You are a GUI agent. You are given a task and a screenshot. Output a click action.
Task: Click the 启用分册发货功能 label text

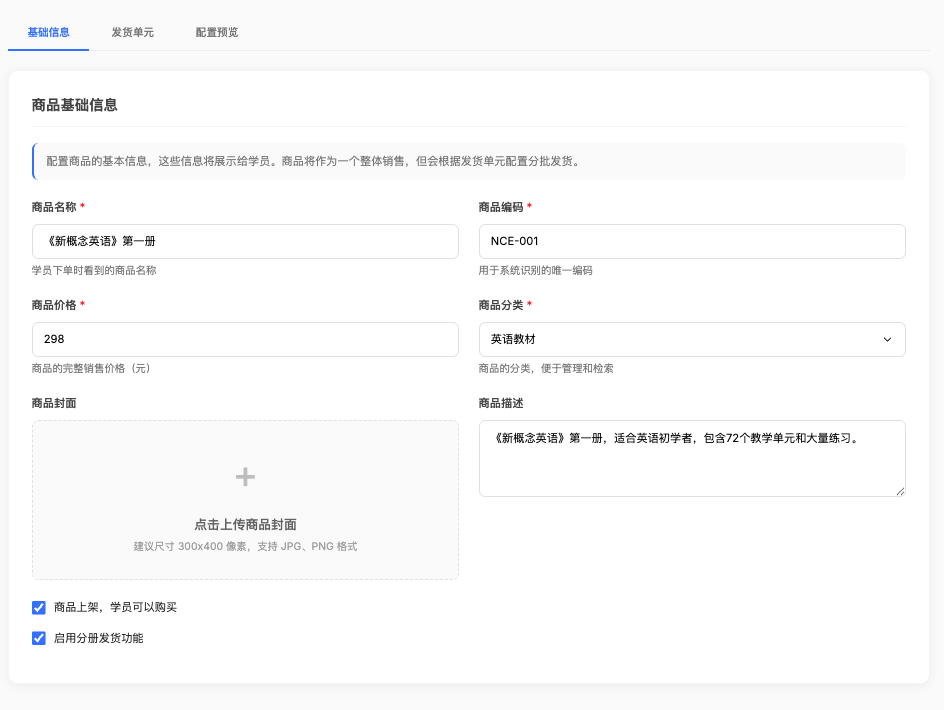98,638
